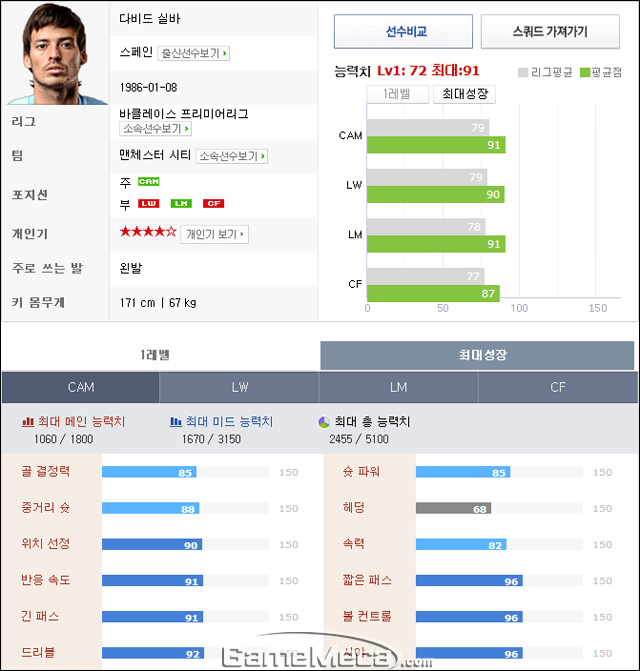Image resolution: width=640 pixels, height=671 pixels.
Task: Click the red bar chart icon by 최대 메인 능력치
Action: coord(28,422)
